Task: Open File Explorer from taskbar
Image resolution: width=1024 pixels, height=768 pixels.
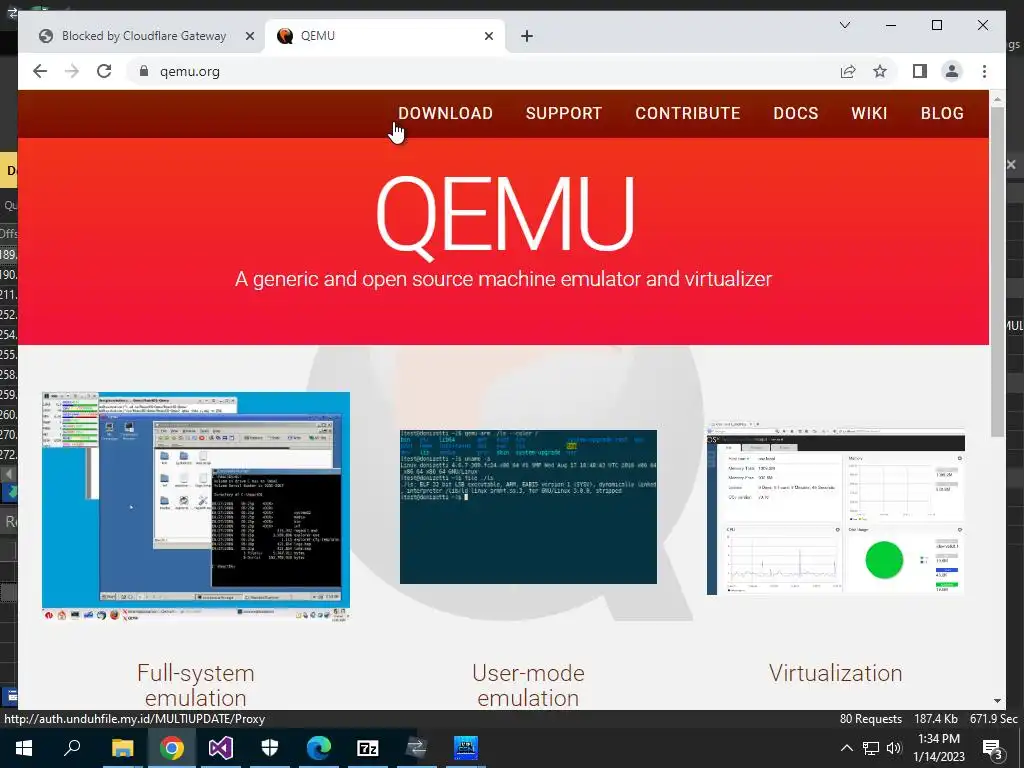Action: [122, 748]
